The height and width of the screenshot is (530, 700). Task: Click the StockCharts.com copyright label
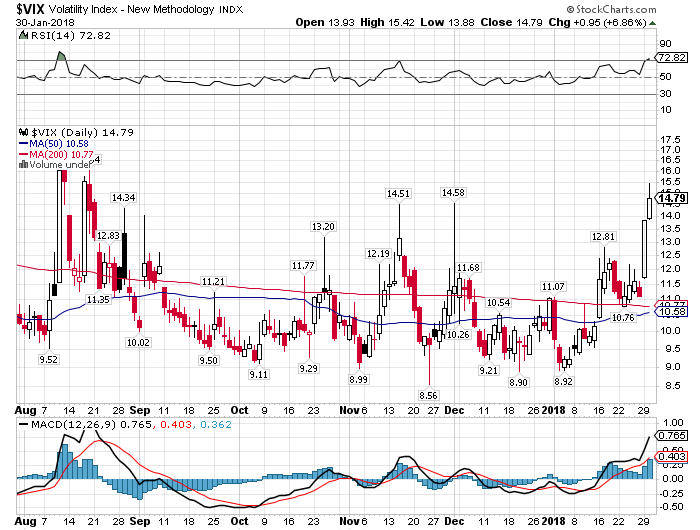click(611, 9)
